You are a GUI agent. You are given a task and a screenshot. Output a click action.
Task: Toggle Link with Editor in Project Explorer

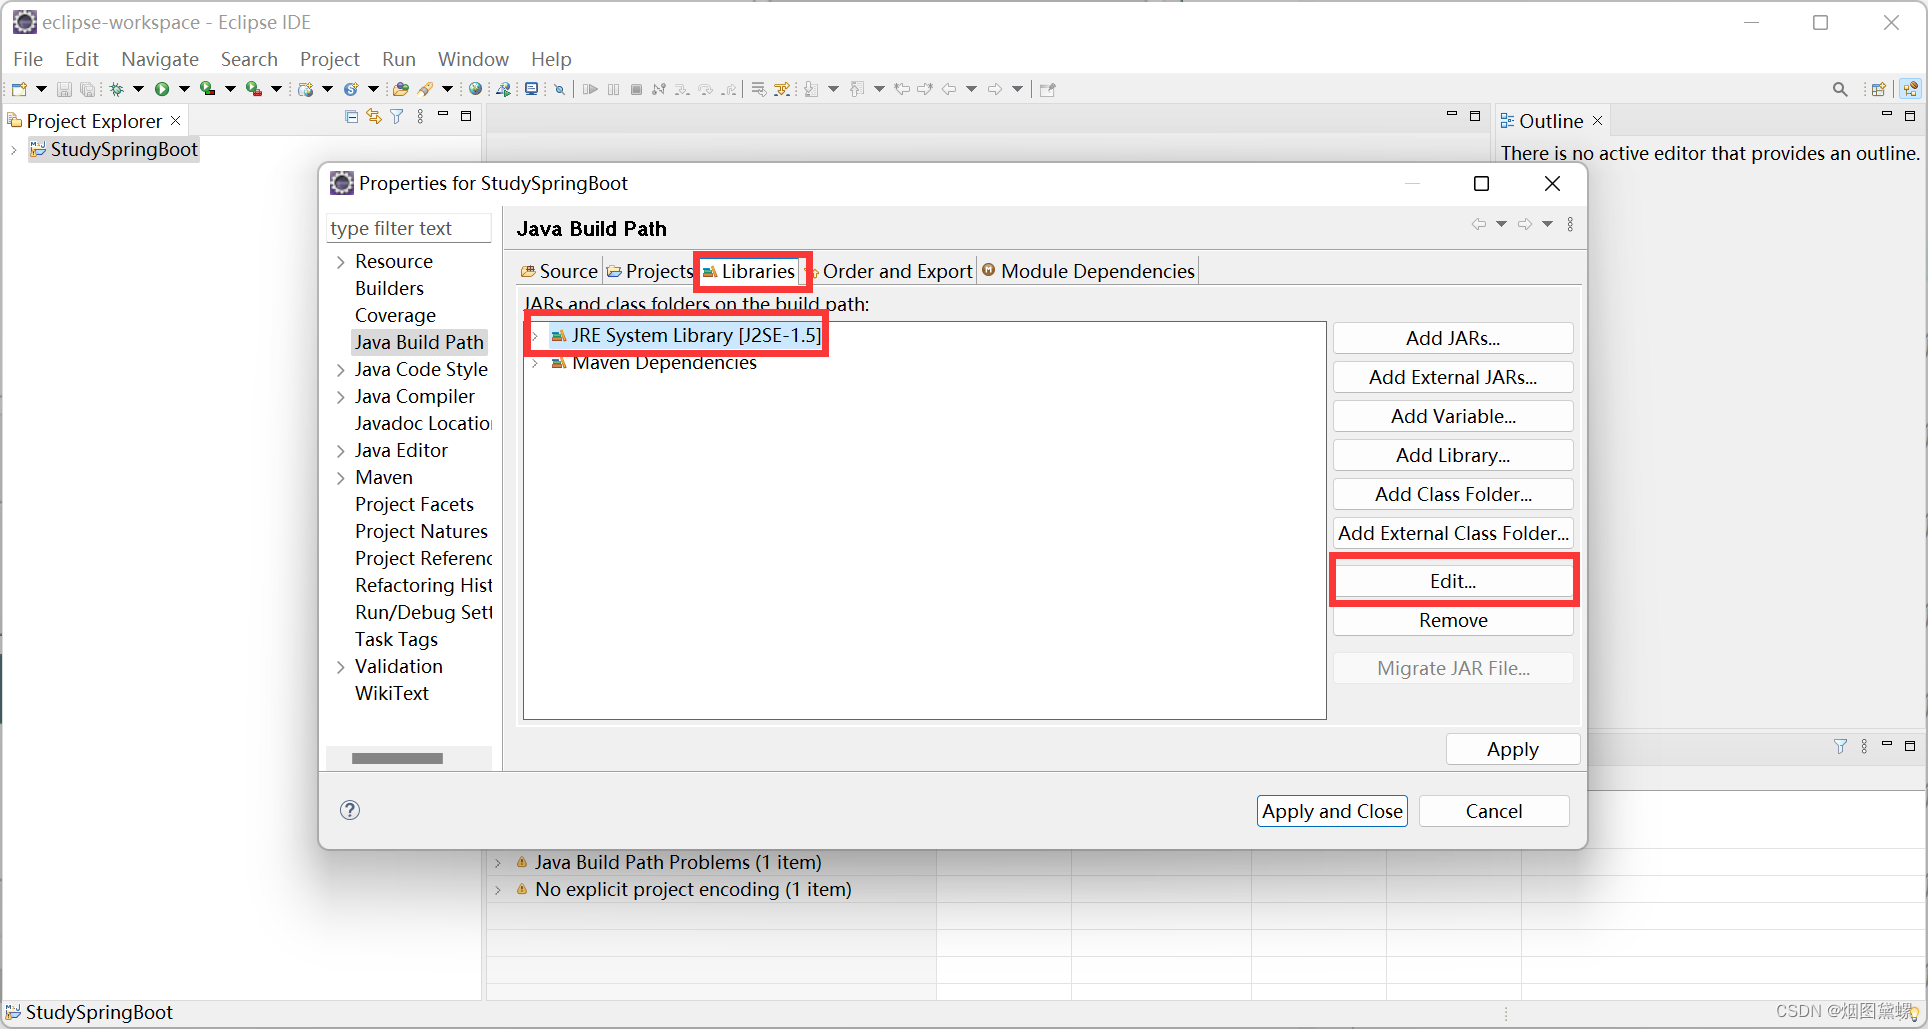click(374, 117)
